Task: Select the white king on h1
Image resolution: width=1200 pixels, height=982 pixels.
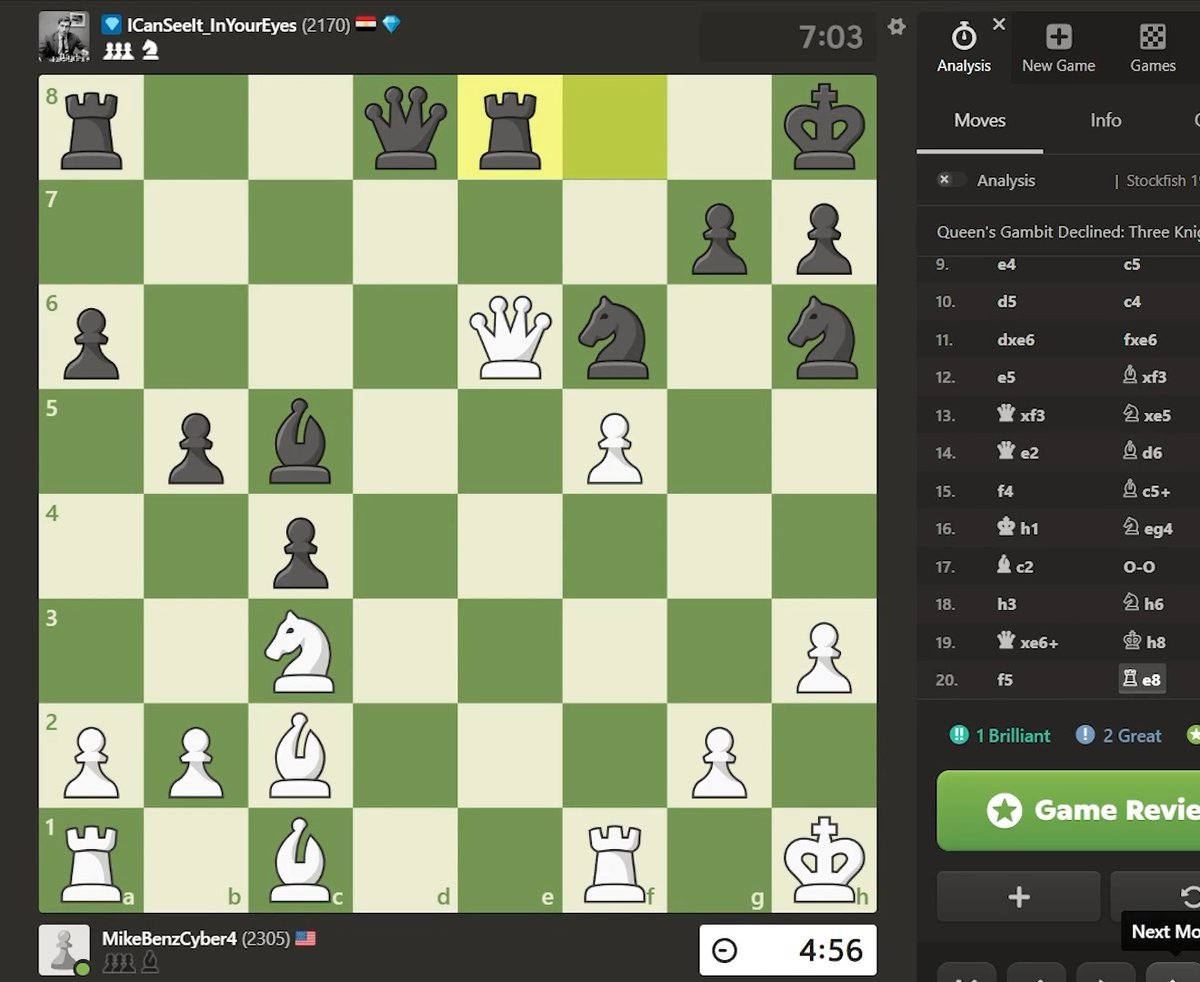Action: [x=824, y=860]
